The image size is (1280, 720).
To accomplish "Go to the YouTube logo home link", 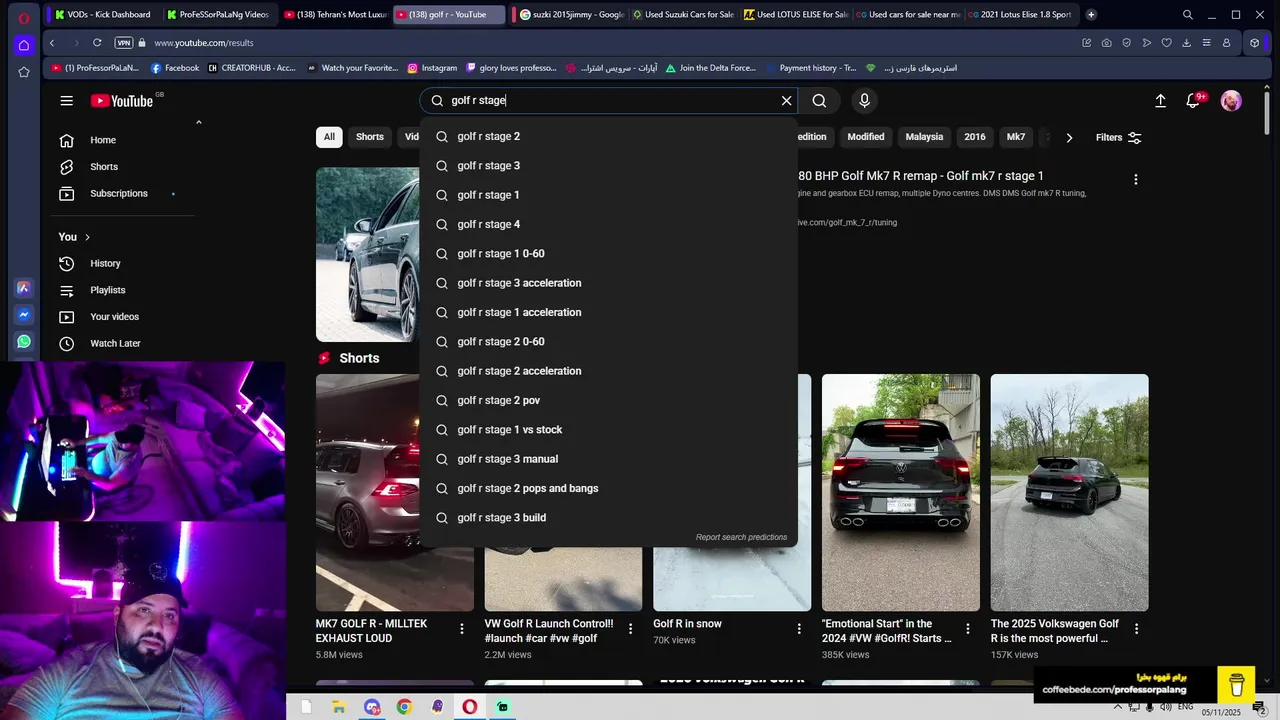I will pos(122,101).
